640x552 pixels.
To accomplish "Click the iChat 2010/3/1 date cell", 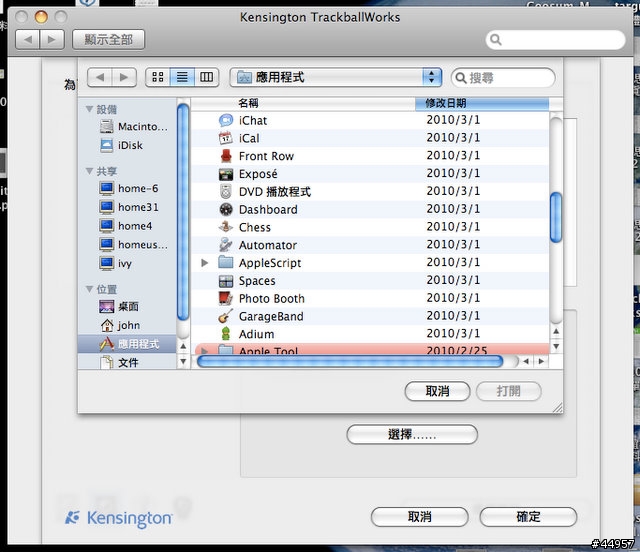I will 453,120.
